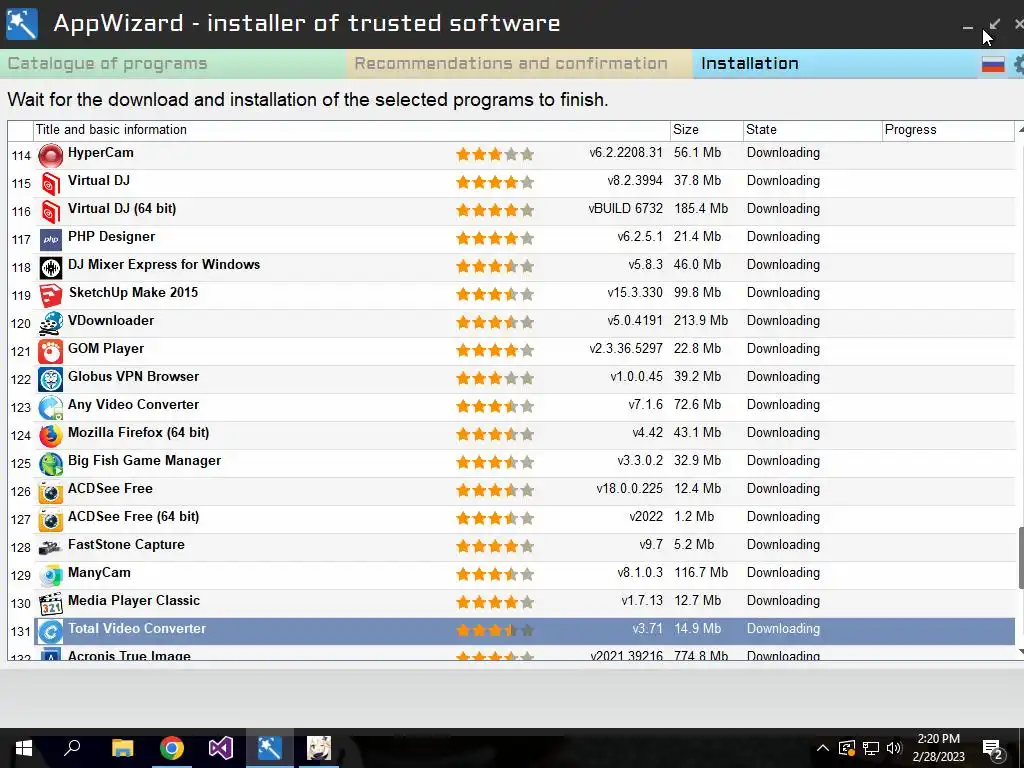Viewport: 1024px width, 768px height.
Task: Open the Windows Start menu
Action: point(24,748)
